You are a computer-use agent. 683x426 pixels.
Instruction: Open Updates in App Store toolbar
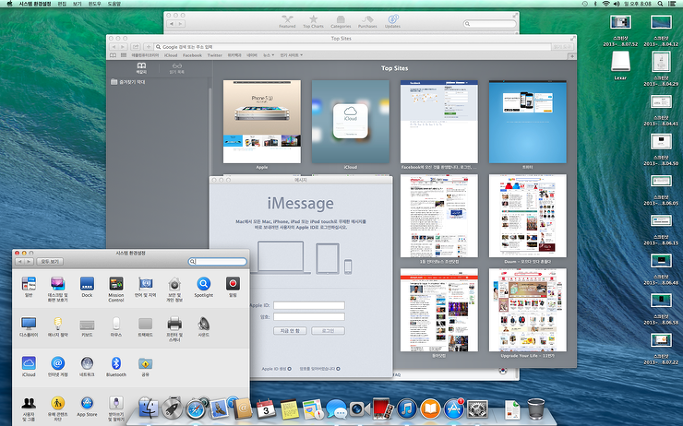coord(392,22)
